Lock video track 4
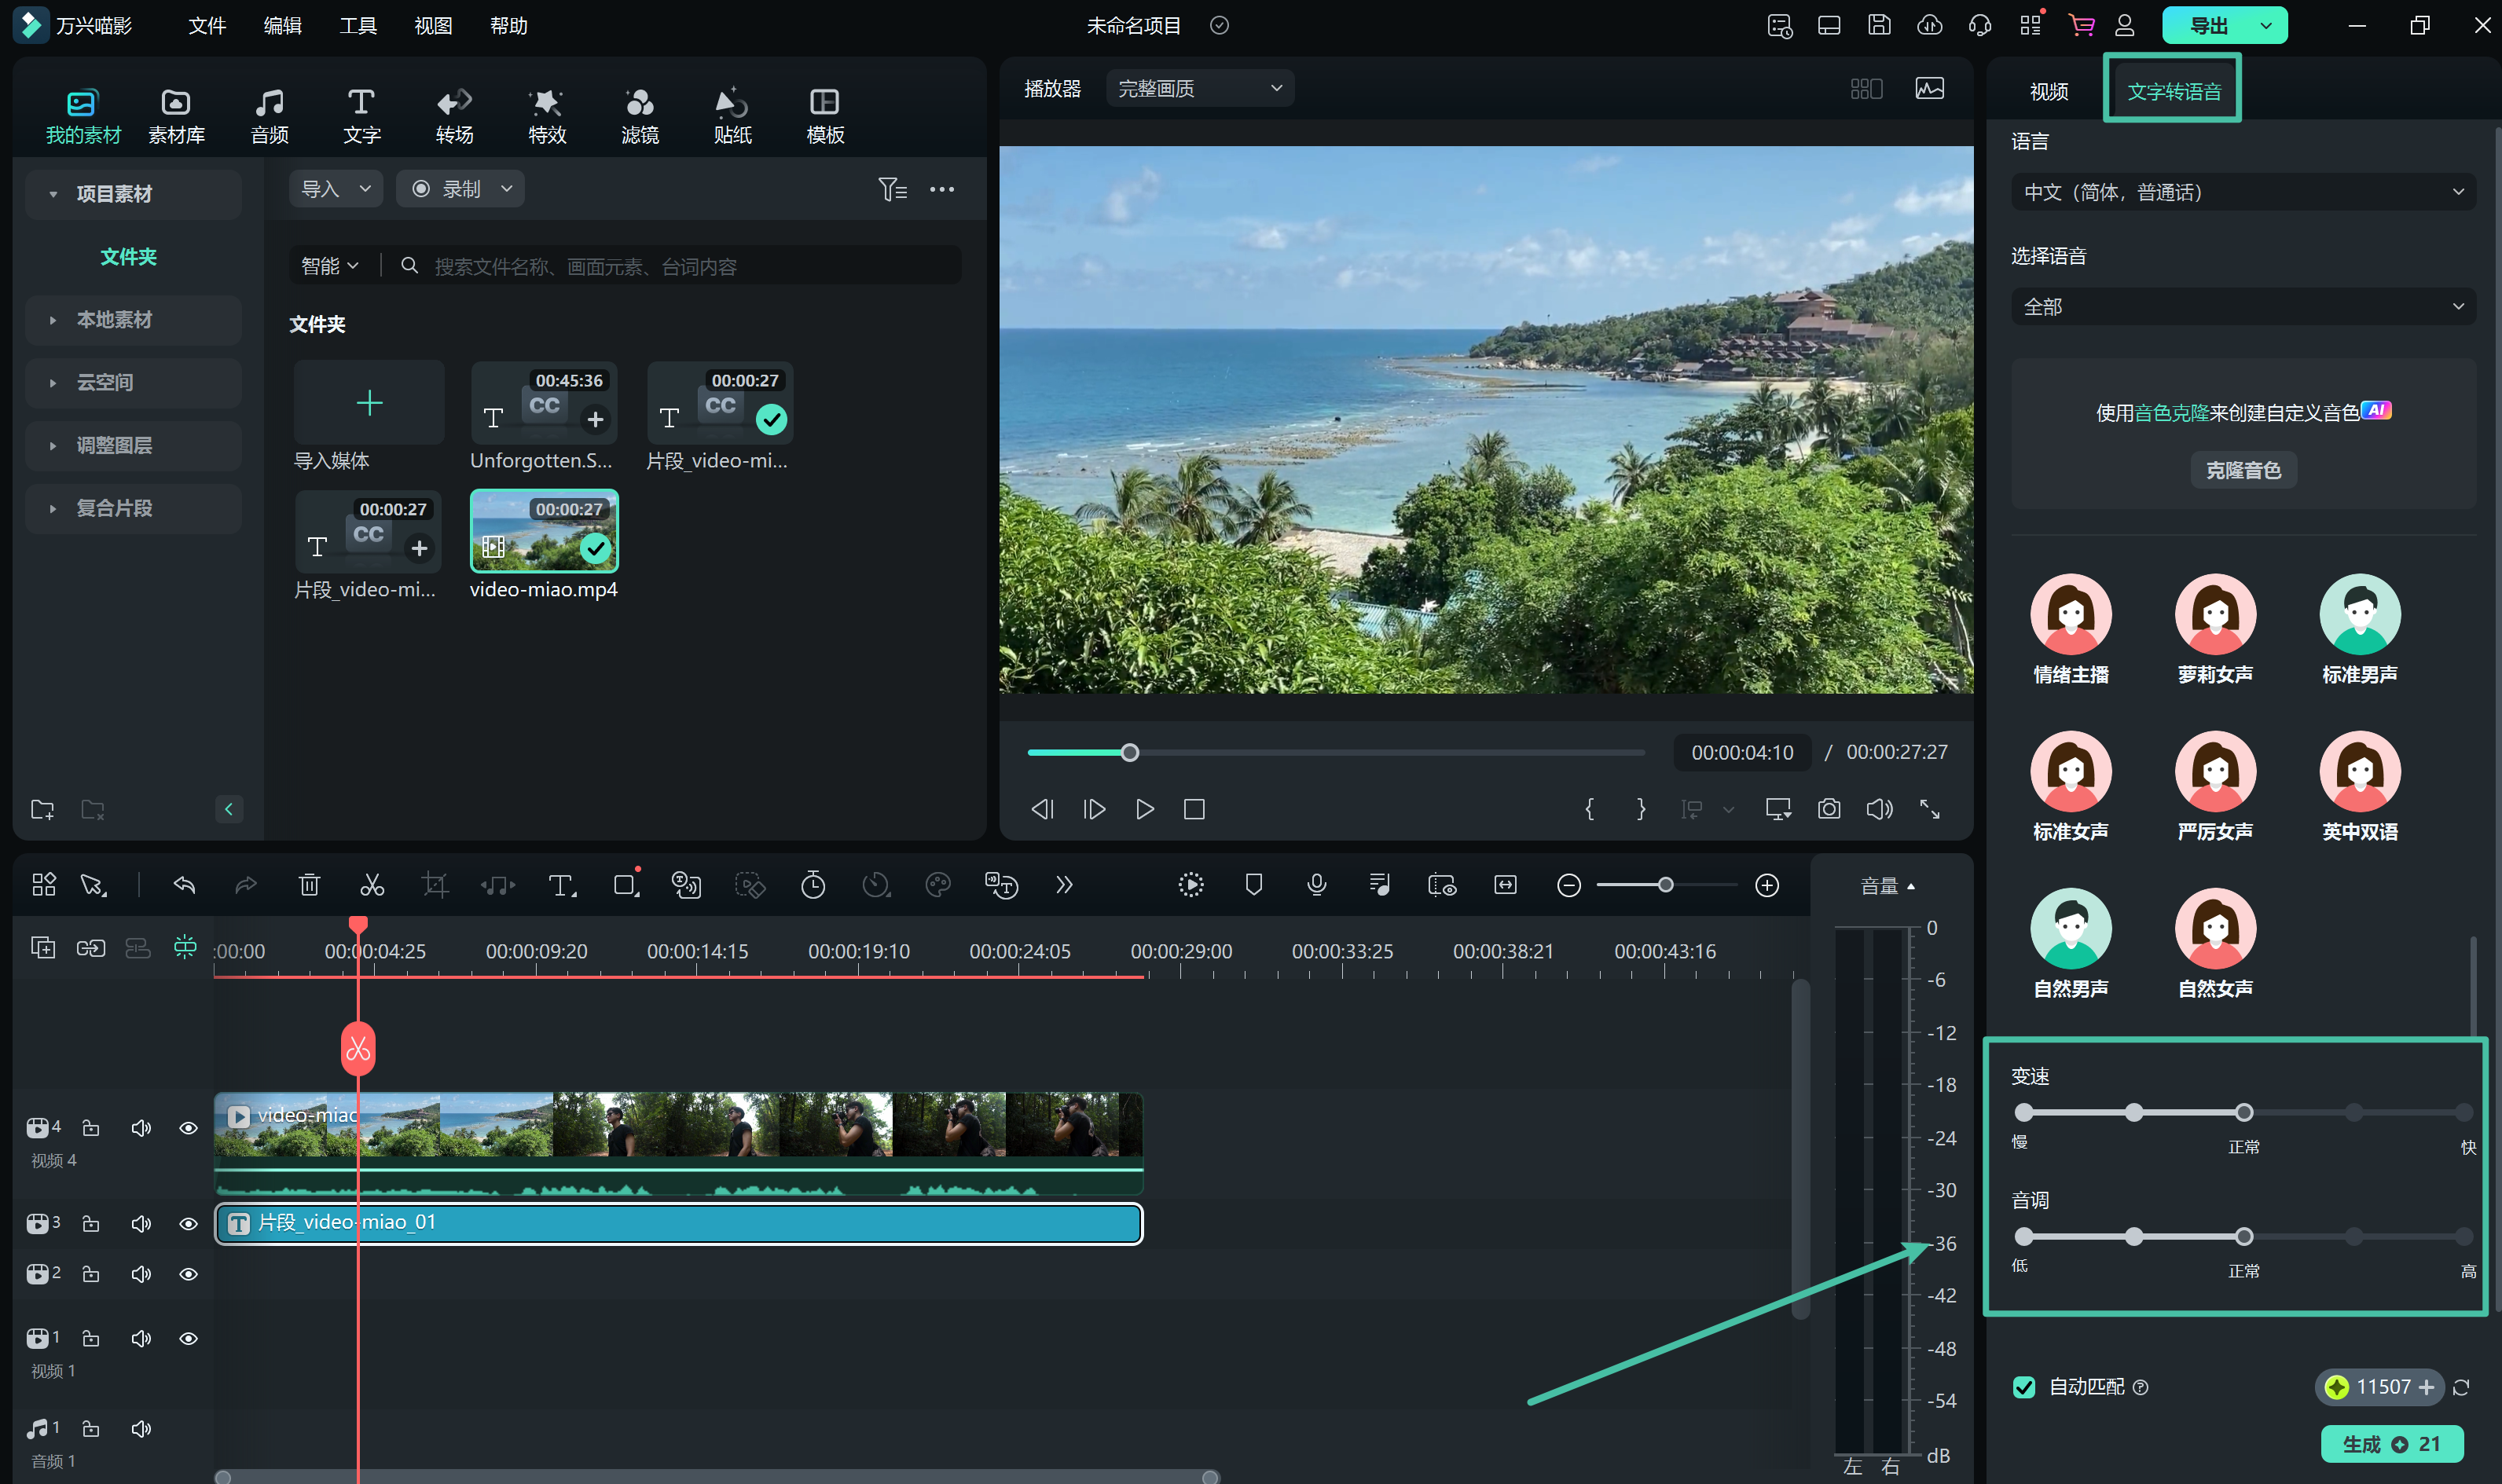This screenshot has width=2502, height=1484. (91, 1128)
